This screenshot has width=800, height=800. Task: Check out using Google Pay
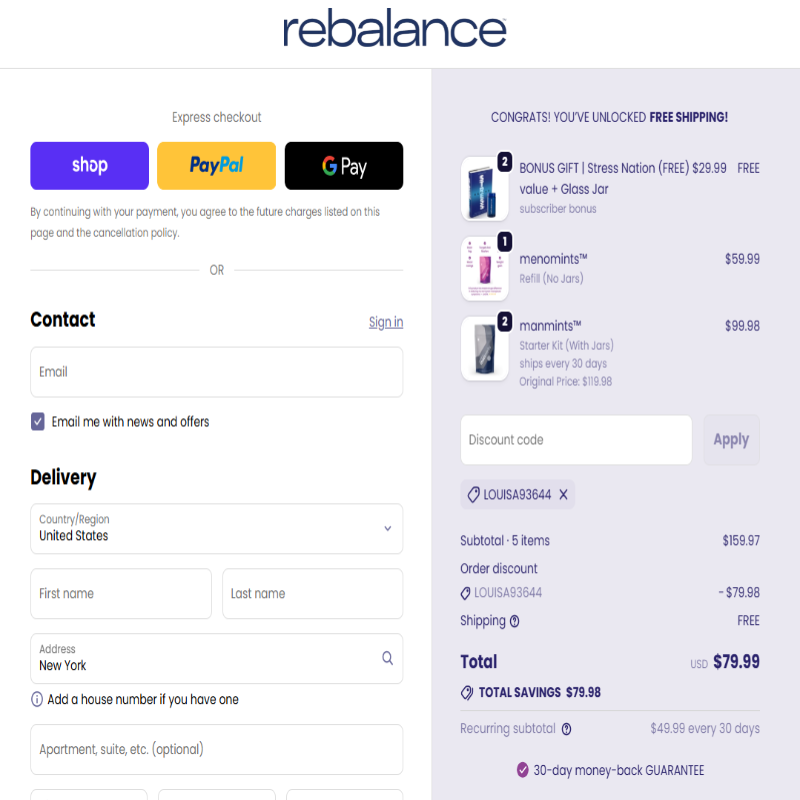click(343, 166)
